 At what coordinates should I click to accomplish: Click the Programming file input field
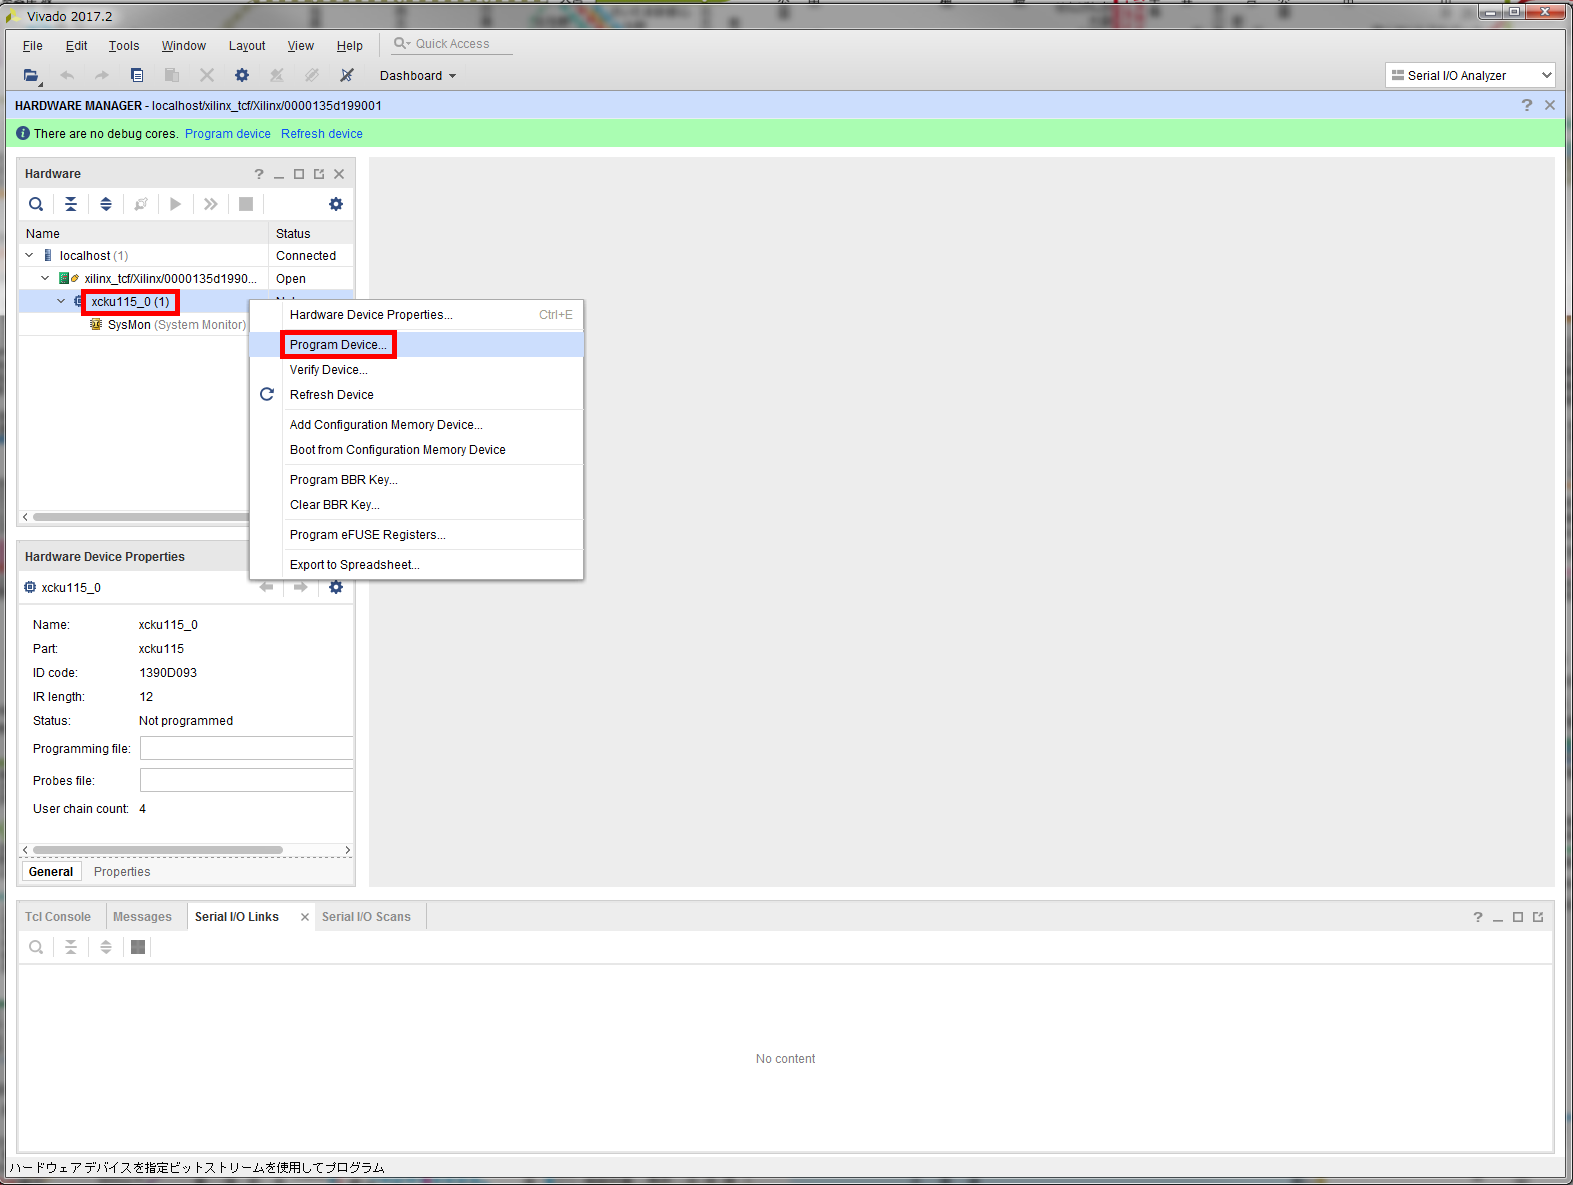pos(247,749)
